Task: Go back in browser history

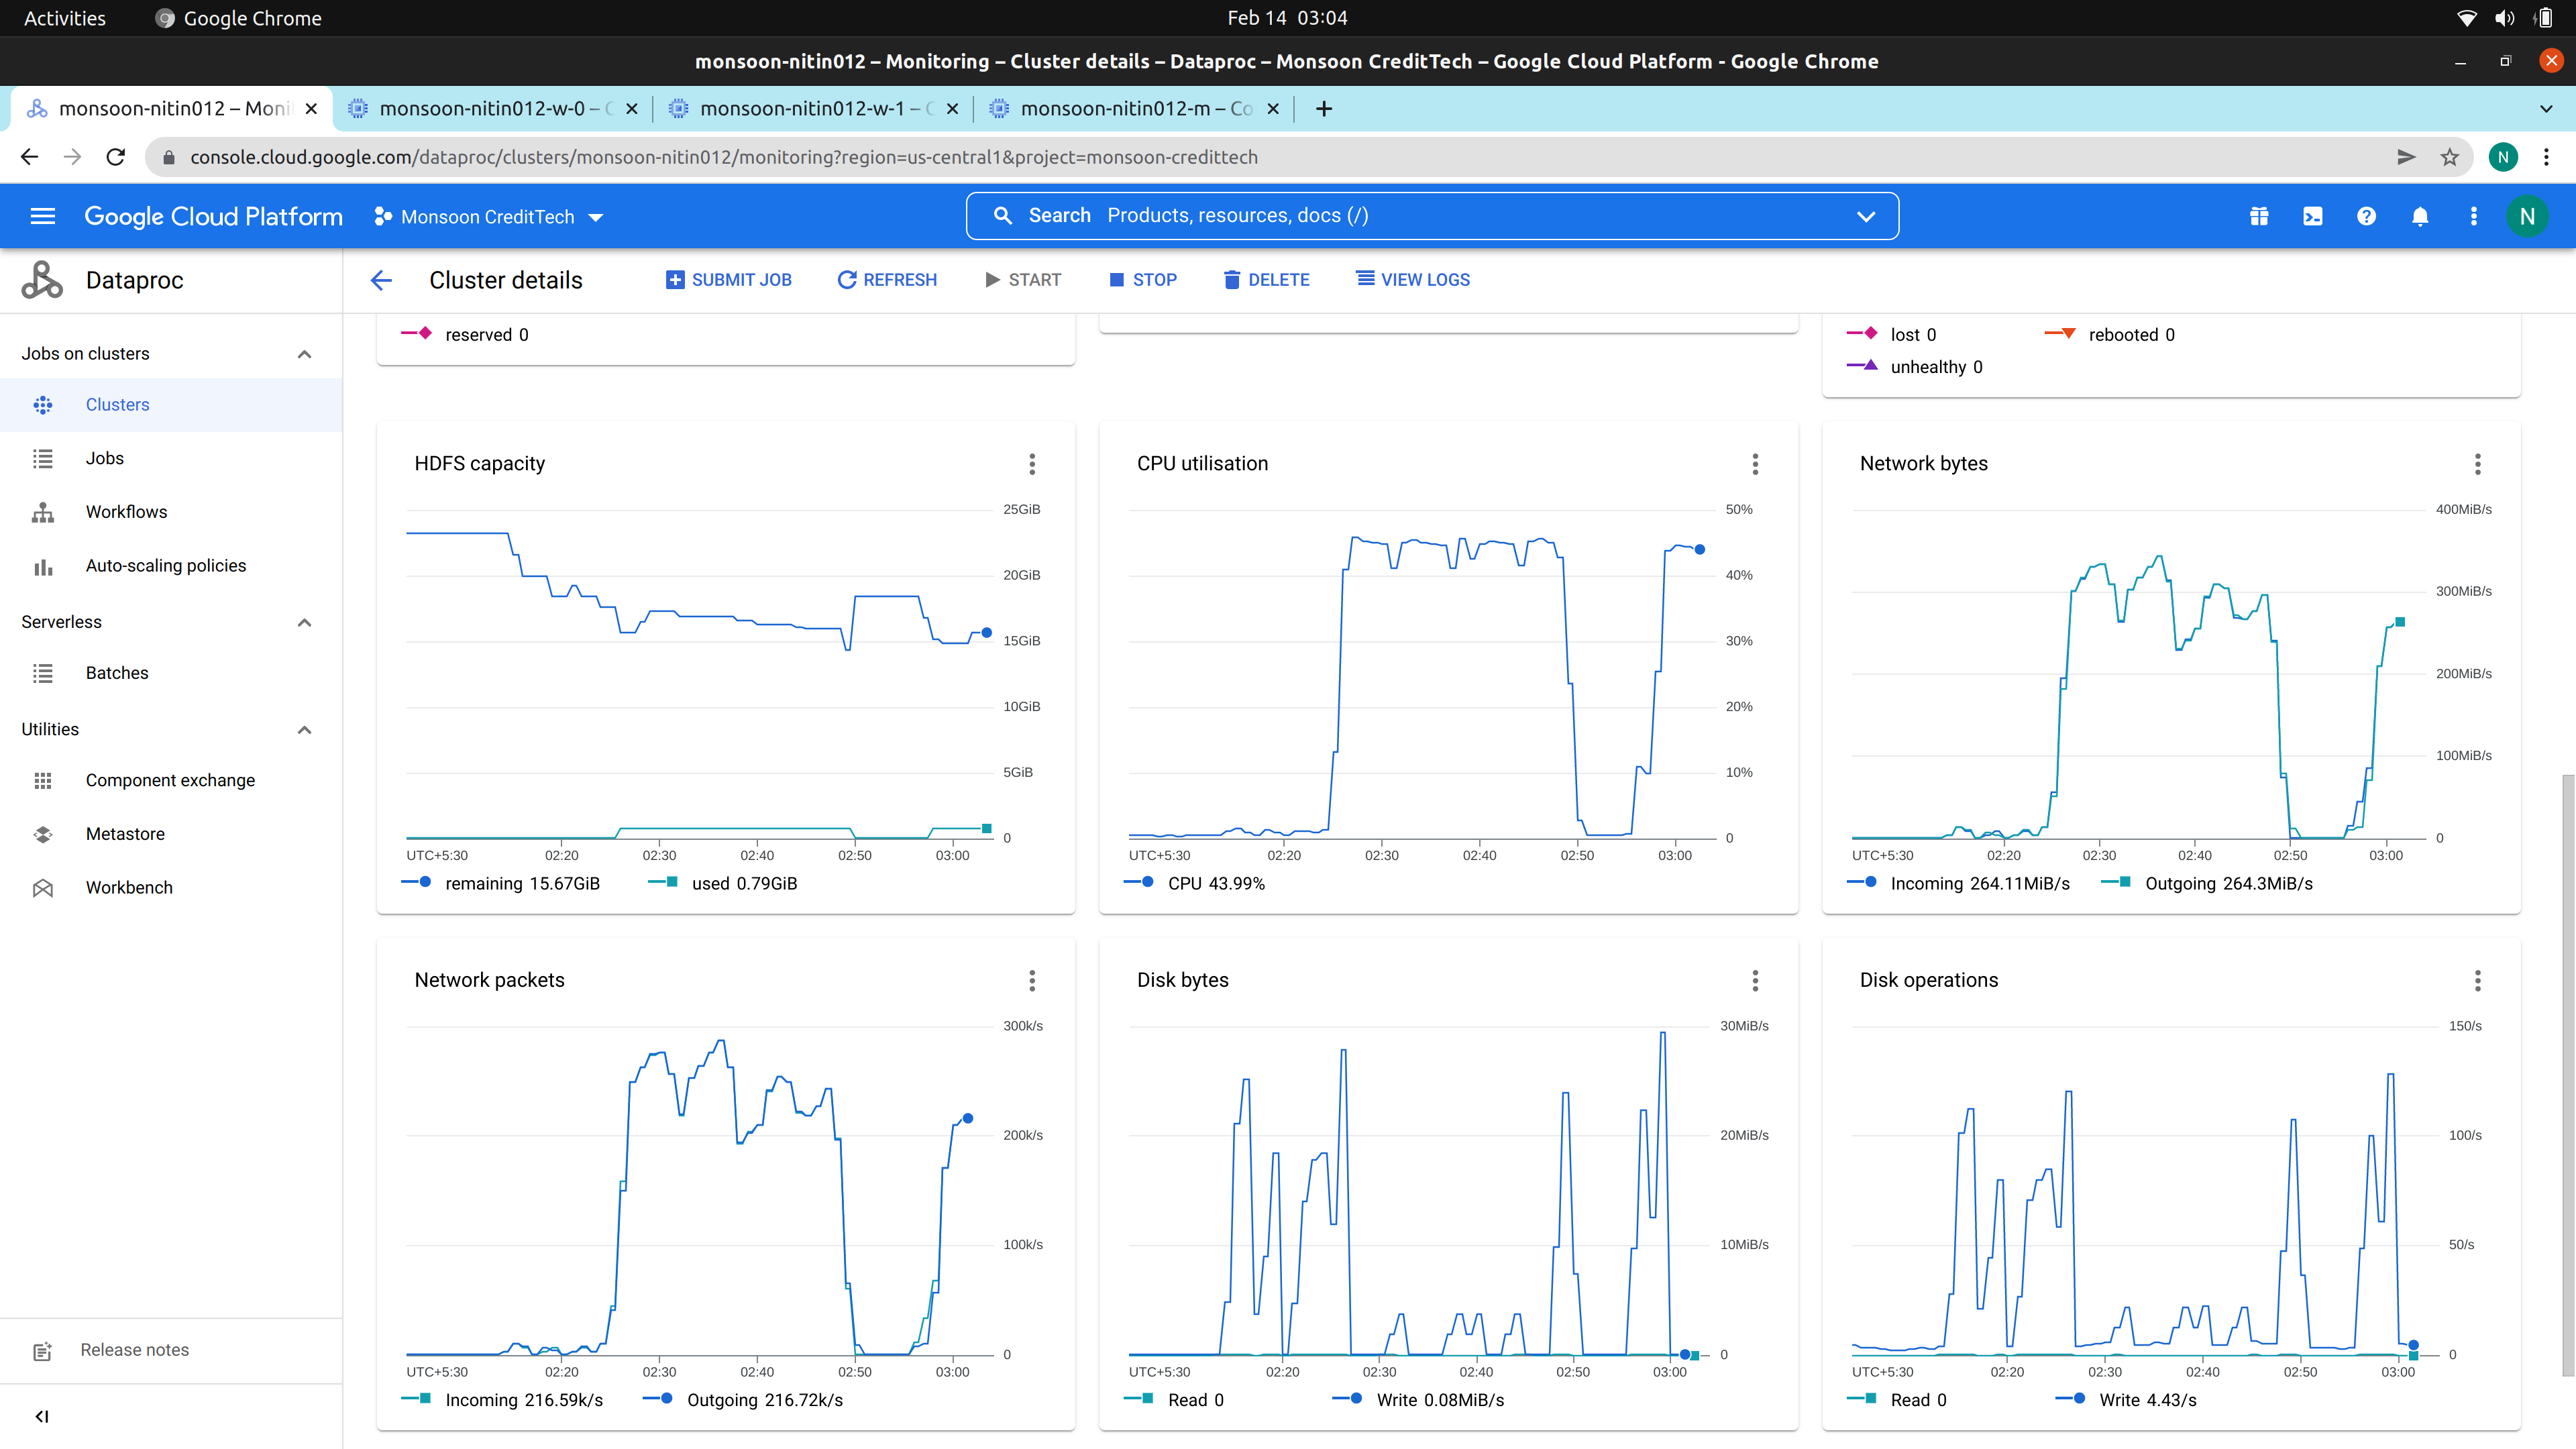Action: pyautogui.click(x=29, y=157)
